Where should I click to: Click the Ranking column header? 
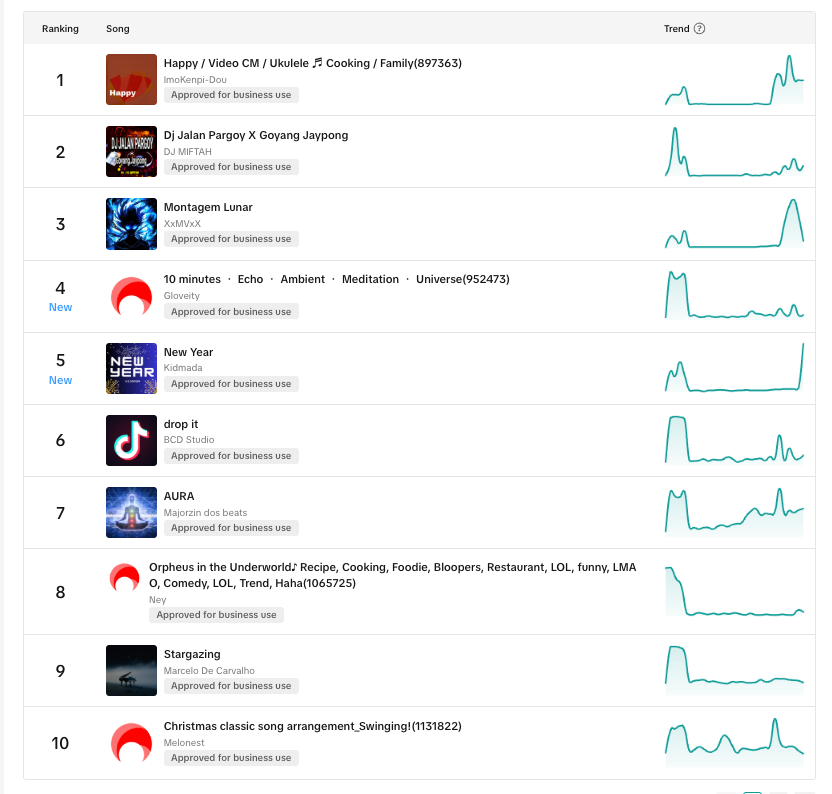[x=60, y=29]
